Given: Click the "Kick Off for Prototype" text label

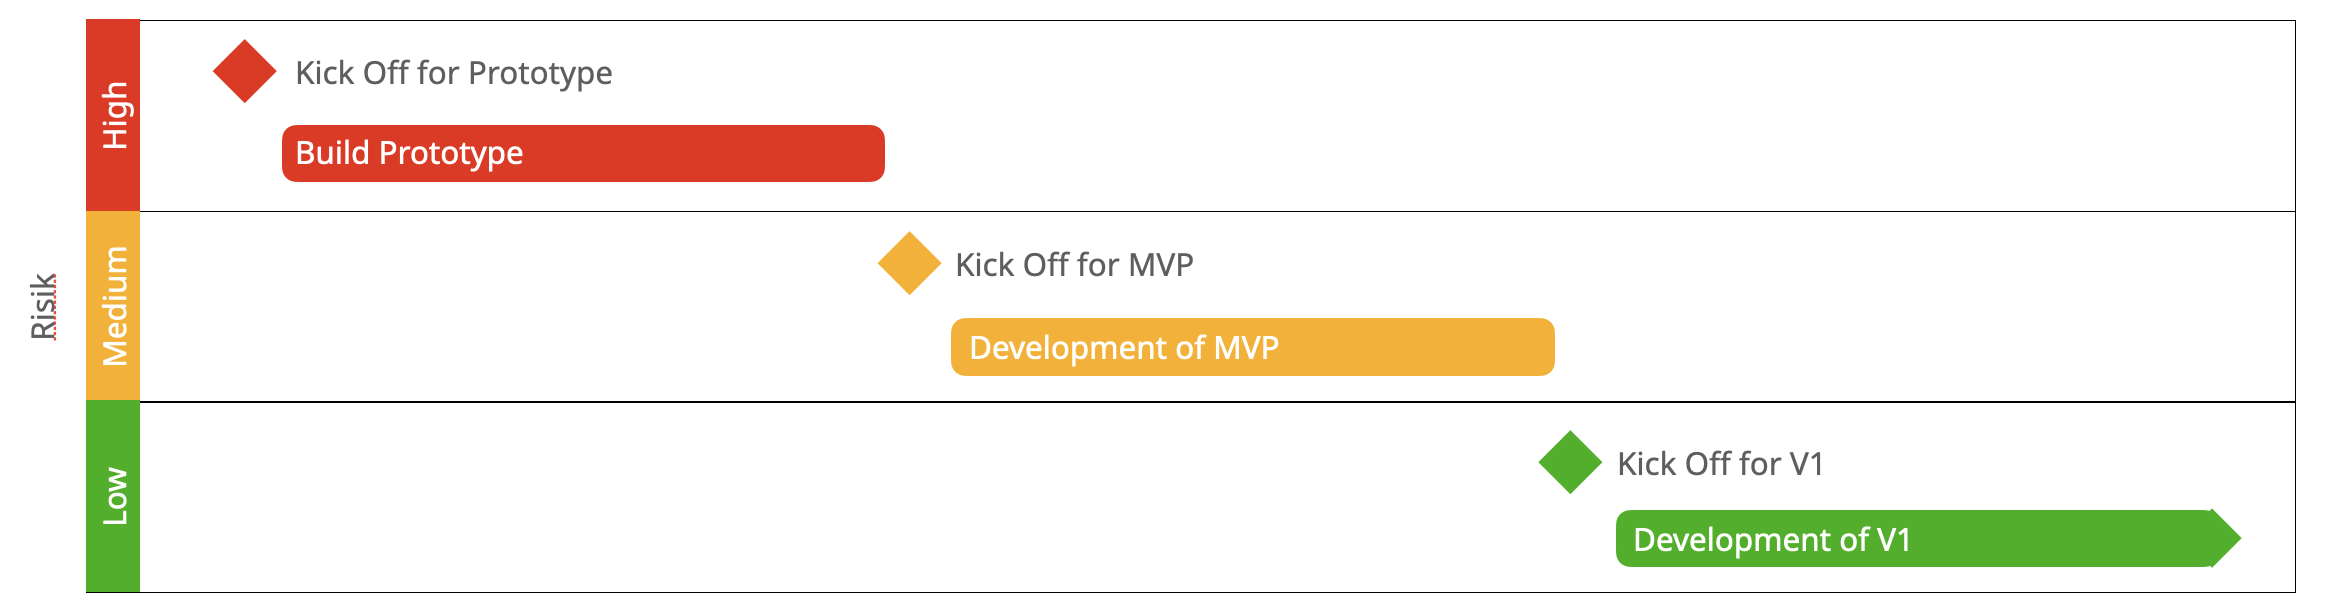Looking at the screenshot, I should pyautogui.click(x=454, y=73).
